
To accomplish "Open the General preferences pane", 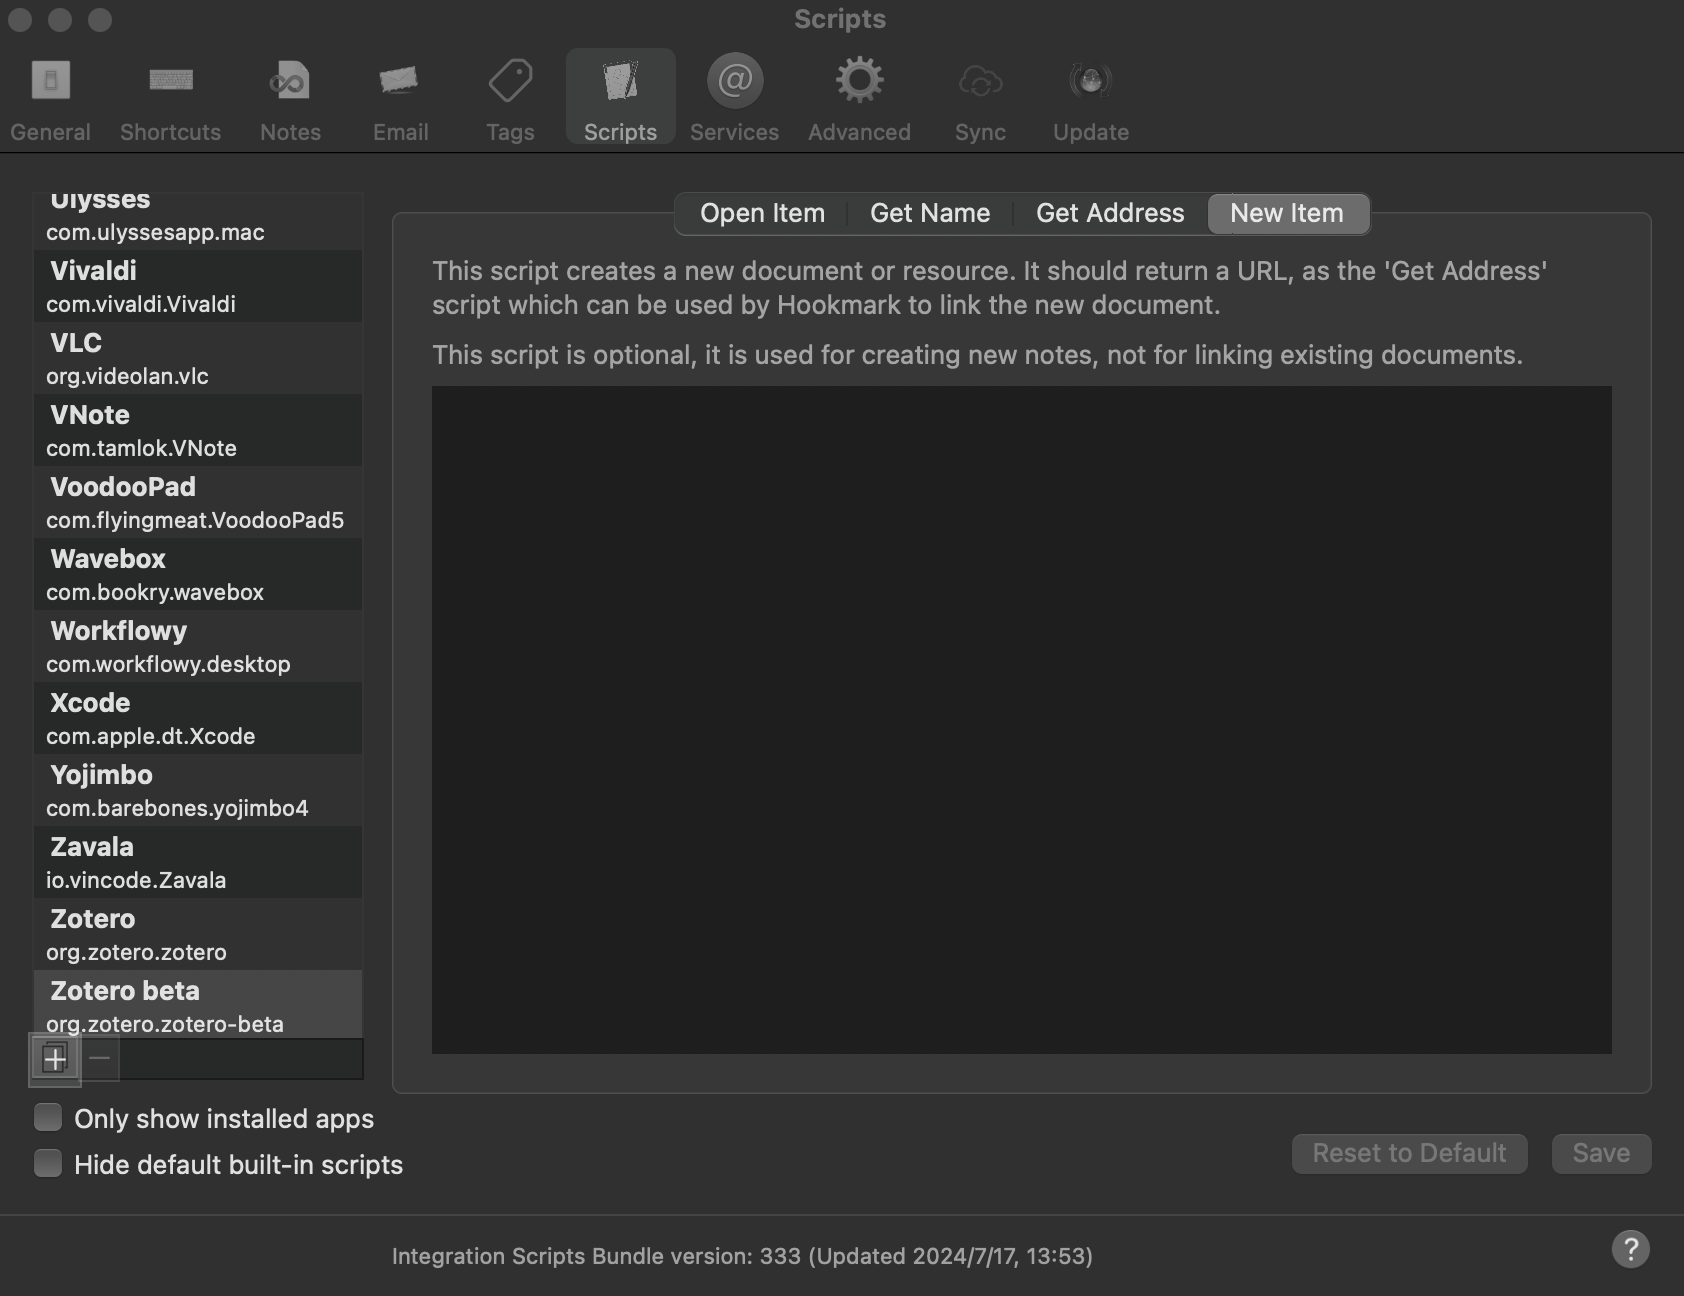I will [x=50, y=99].
